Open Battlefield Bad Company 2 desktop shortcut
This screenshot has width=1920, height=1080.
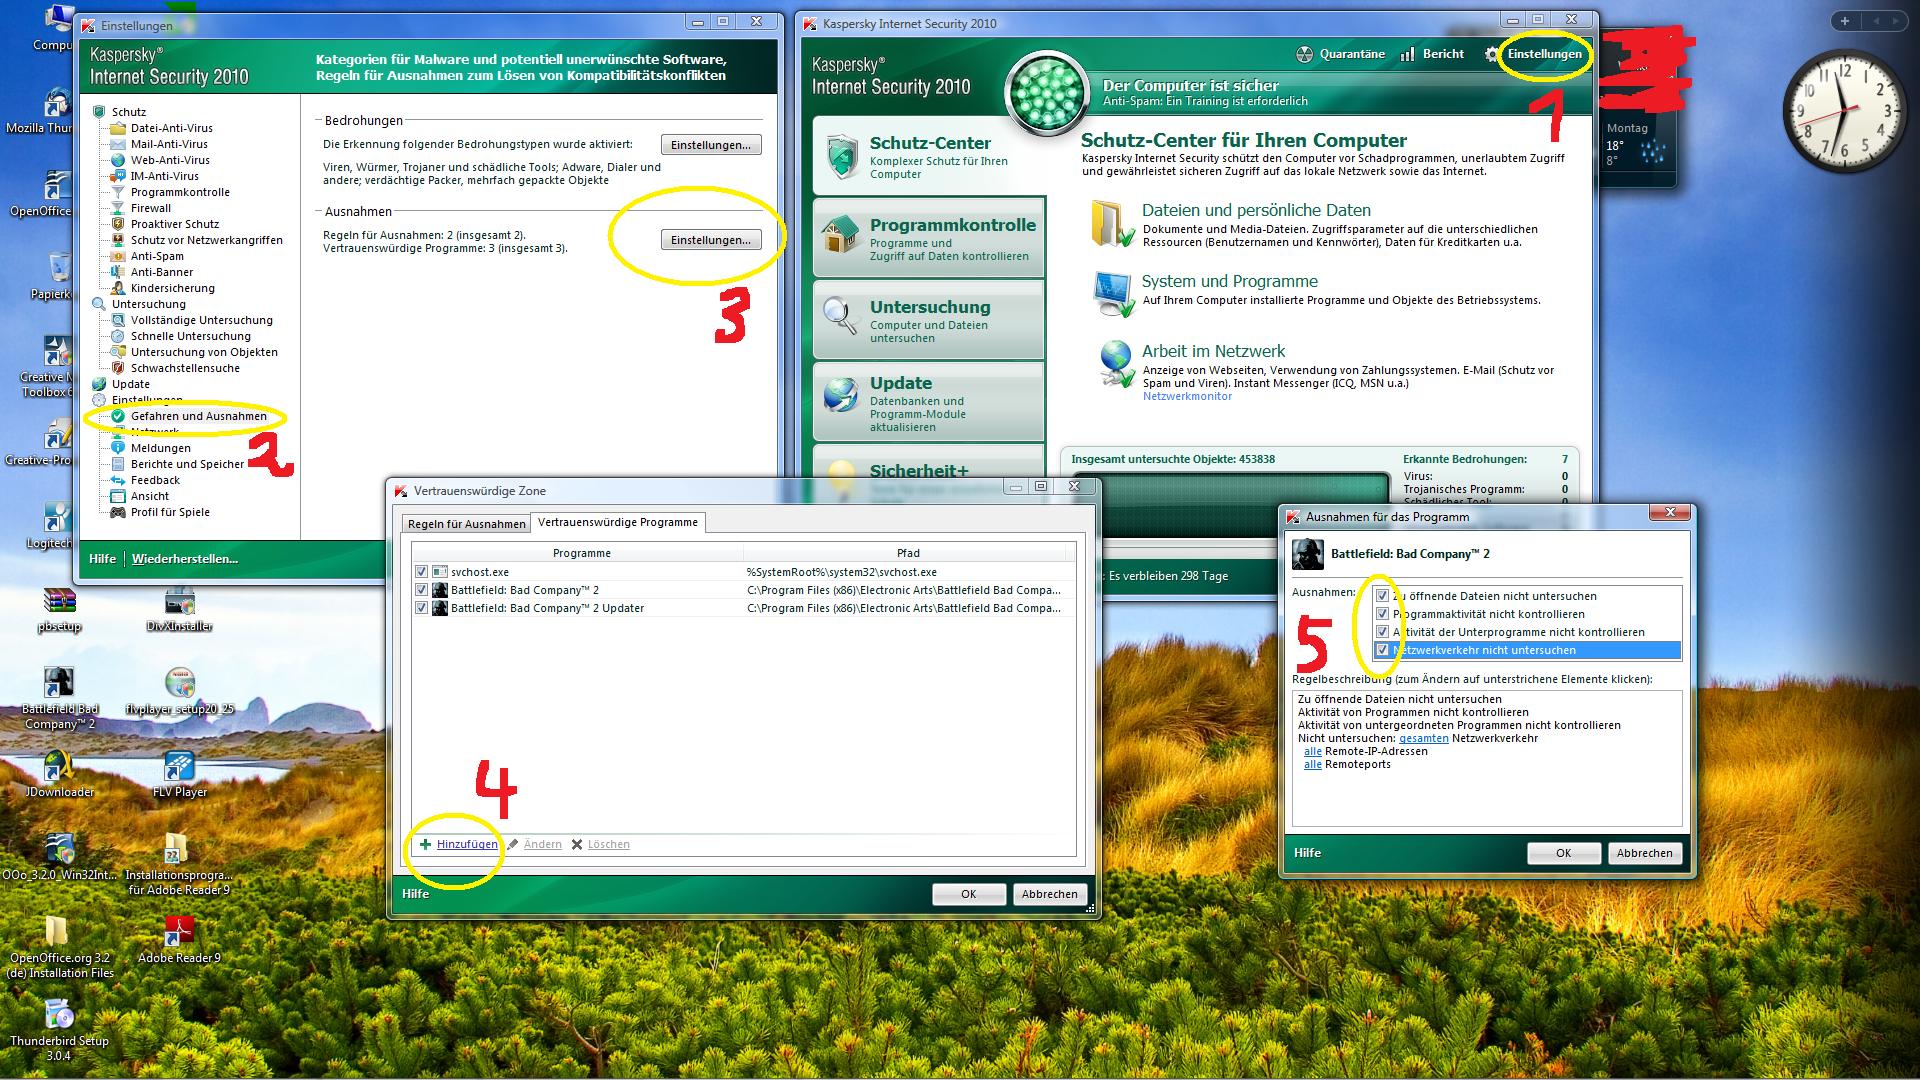tap(59, 698)
